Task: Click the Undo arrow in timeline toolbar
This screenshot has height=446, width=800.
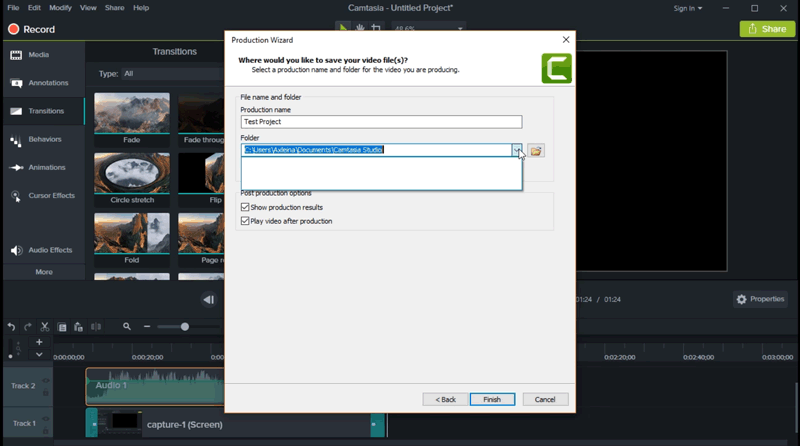Action: (x=11, y=326)
